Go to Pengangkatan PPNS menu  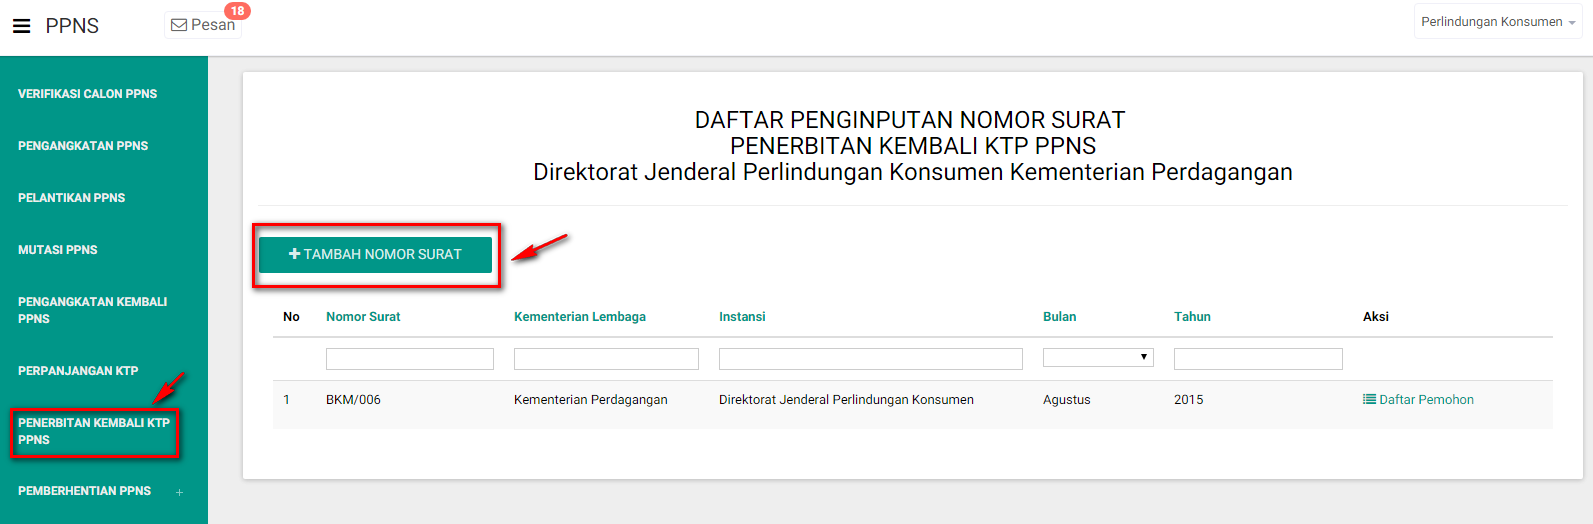coord(83,146)
